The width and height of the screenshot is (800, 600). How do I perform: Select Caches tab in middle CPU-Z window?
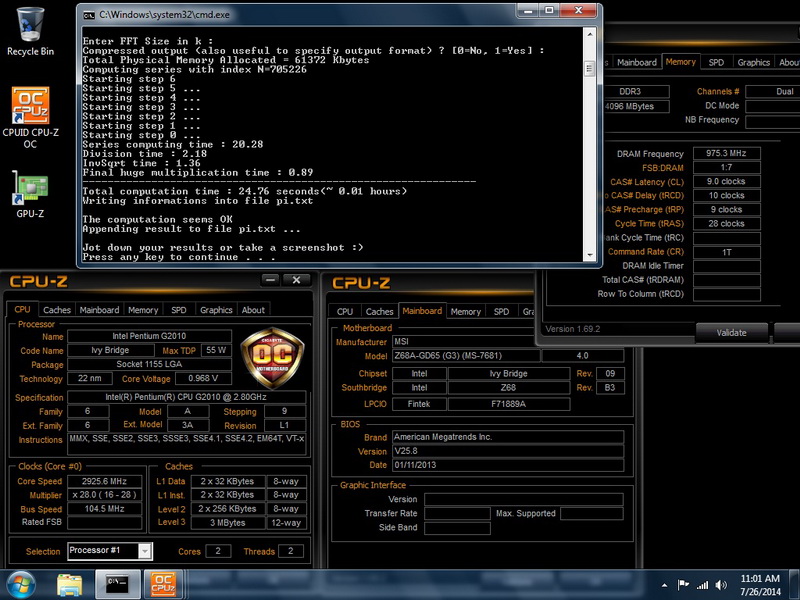tap(379, 311)
